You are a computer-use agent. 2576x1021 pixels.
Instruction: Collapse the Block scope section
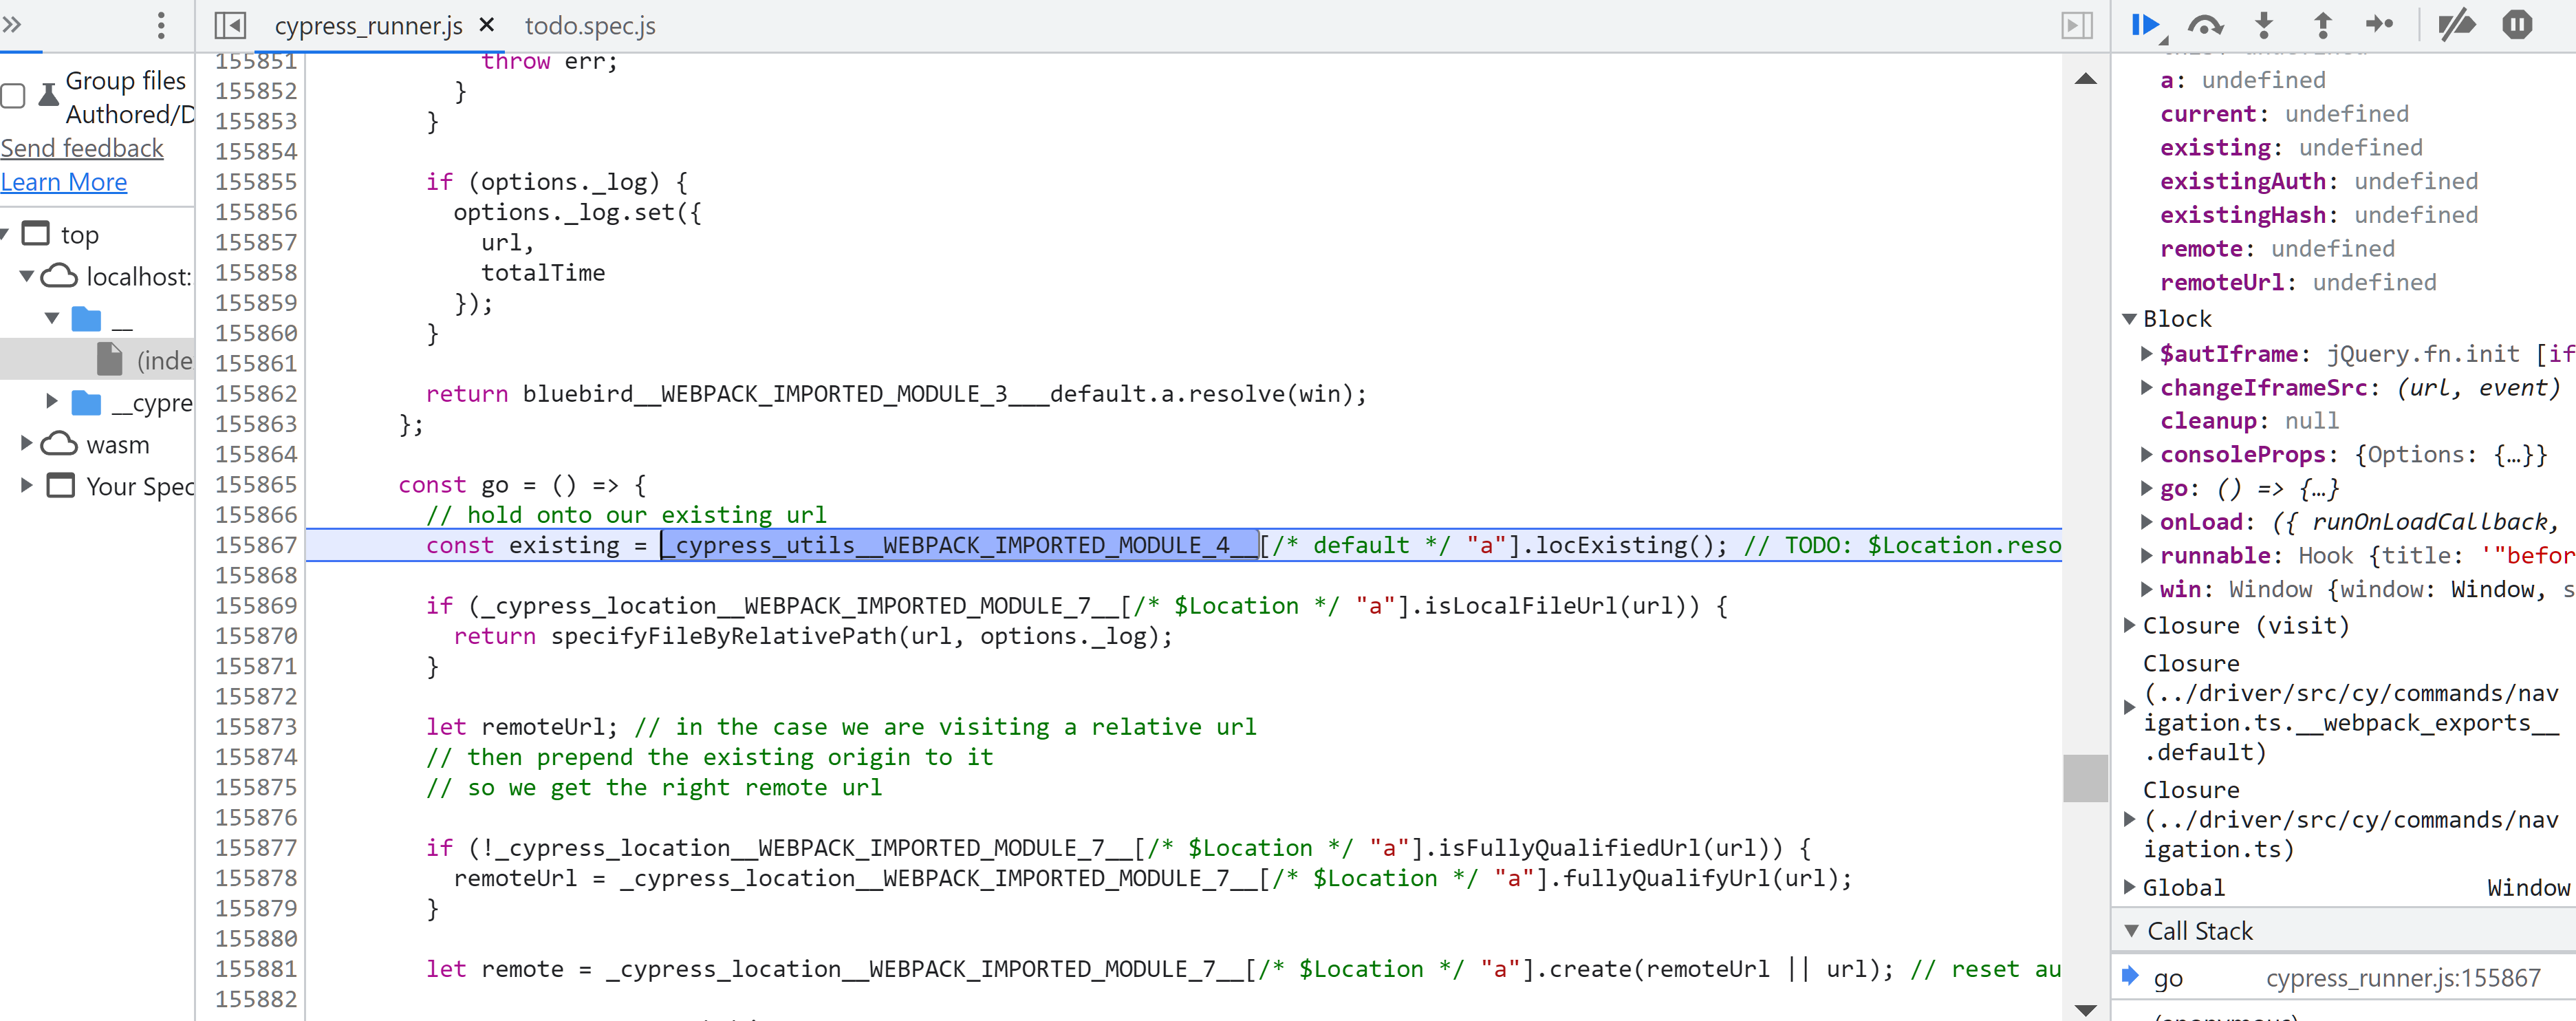tap(2130, 319)
